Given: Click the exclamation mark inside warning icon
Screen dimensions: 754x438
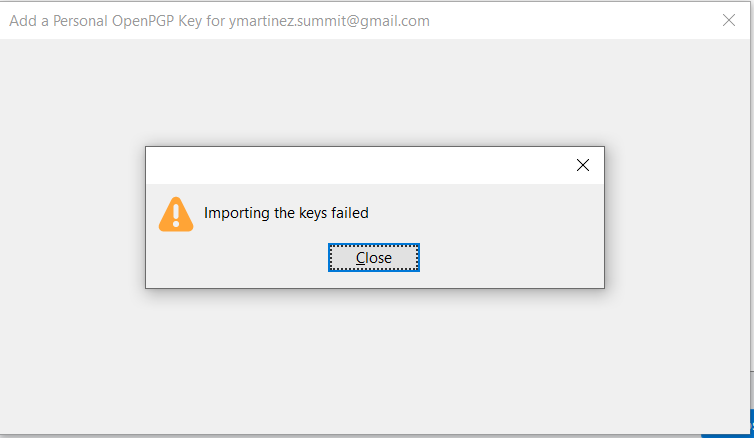Looking at the screenshot, I should pos(176,216).
